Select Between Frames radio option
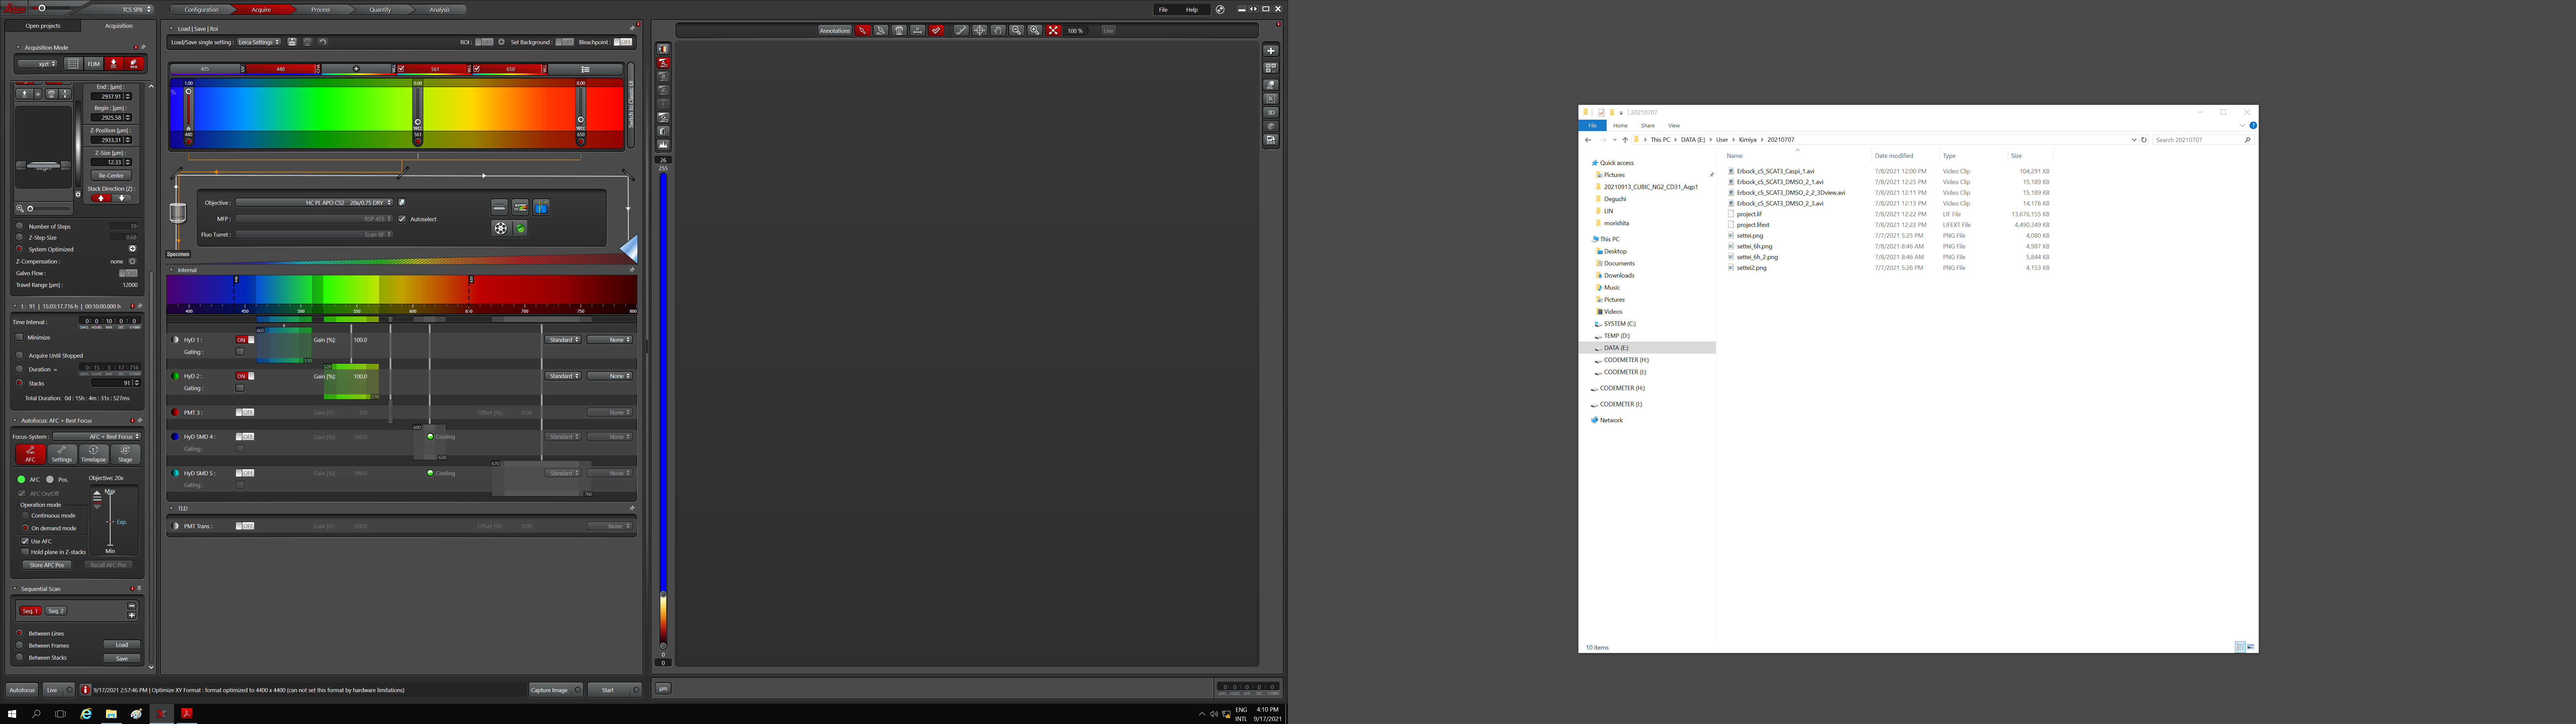 (19, 645)
